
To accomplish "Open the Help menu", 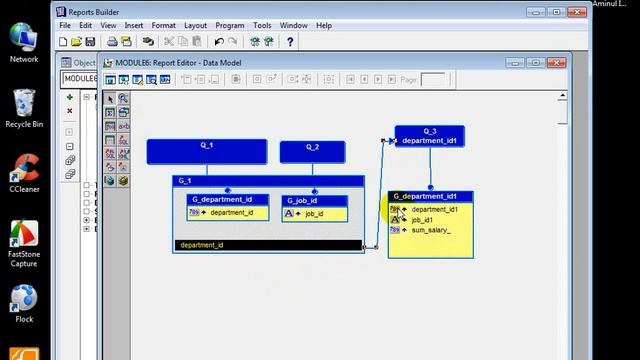I will [324, 25].
